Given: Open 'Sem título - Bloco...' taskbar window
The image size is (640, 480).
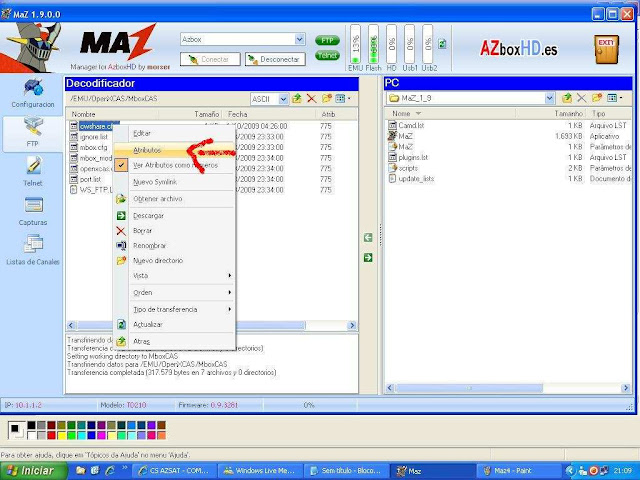Looking at the screenshot, I should (x=346, y=471).
